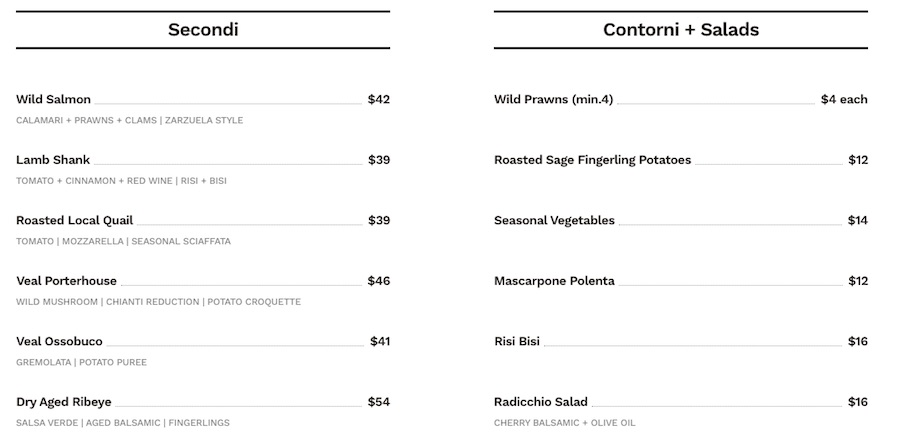Viewport: 900px width, 445px height.
Task: Select the Wild Salmon menu item
Action: pyautogui.click(x=53, y=99)
